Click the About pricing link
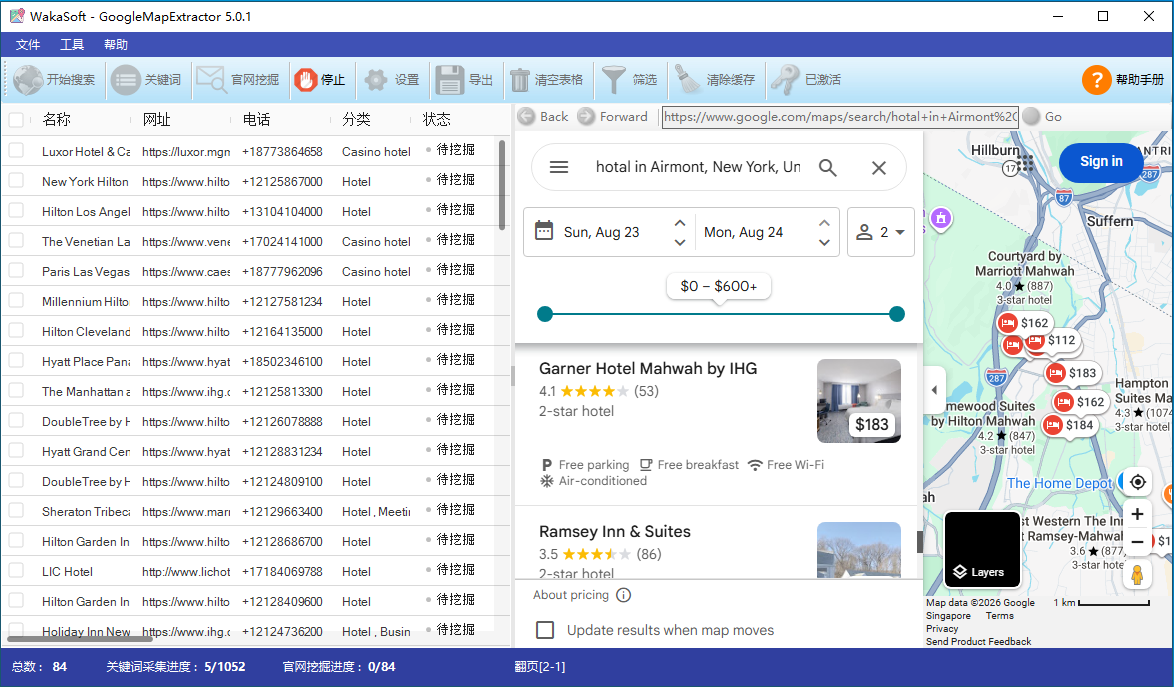This screenshot has height=687, width=1174. [x=571, y=595]
